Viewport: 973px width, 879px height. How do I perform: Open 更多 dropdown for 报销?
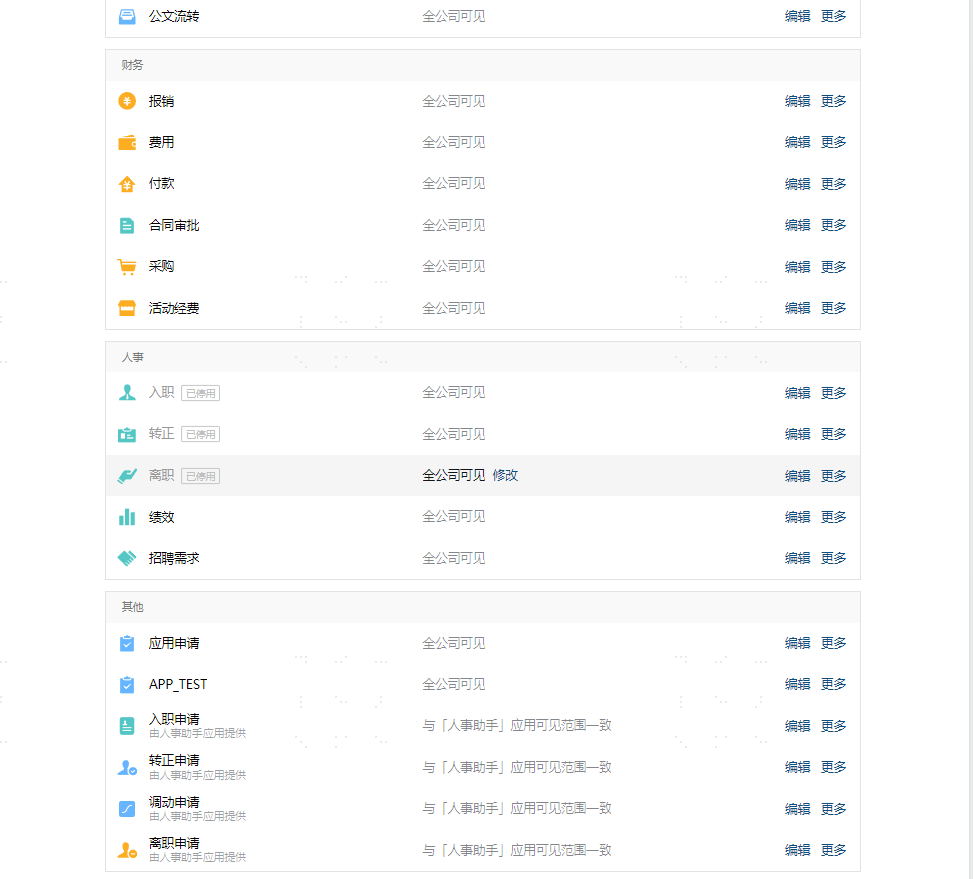833,101
